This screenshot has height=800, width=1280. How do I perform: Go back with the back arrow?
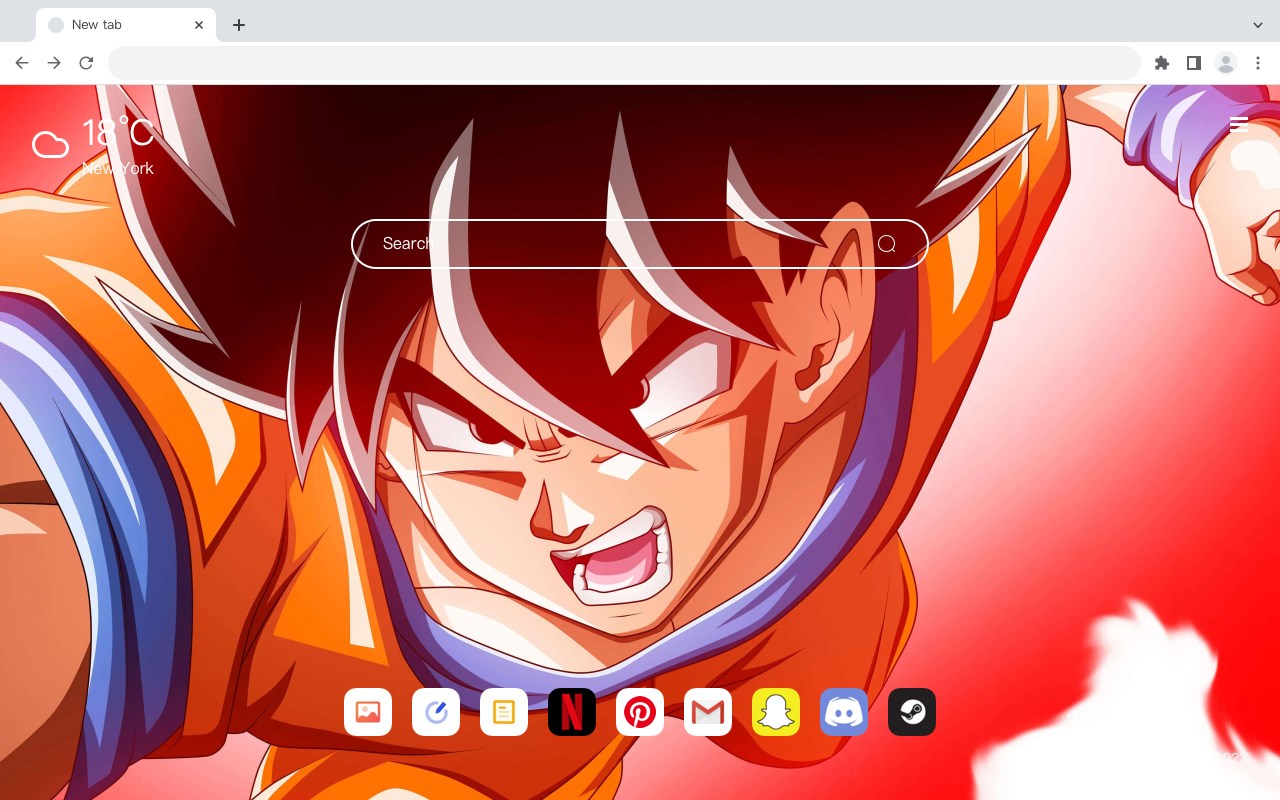pyautogui.click(x=22, y=63)
